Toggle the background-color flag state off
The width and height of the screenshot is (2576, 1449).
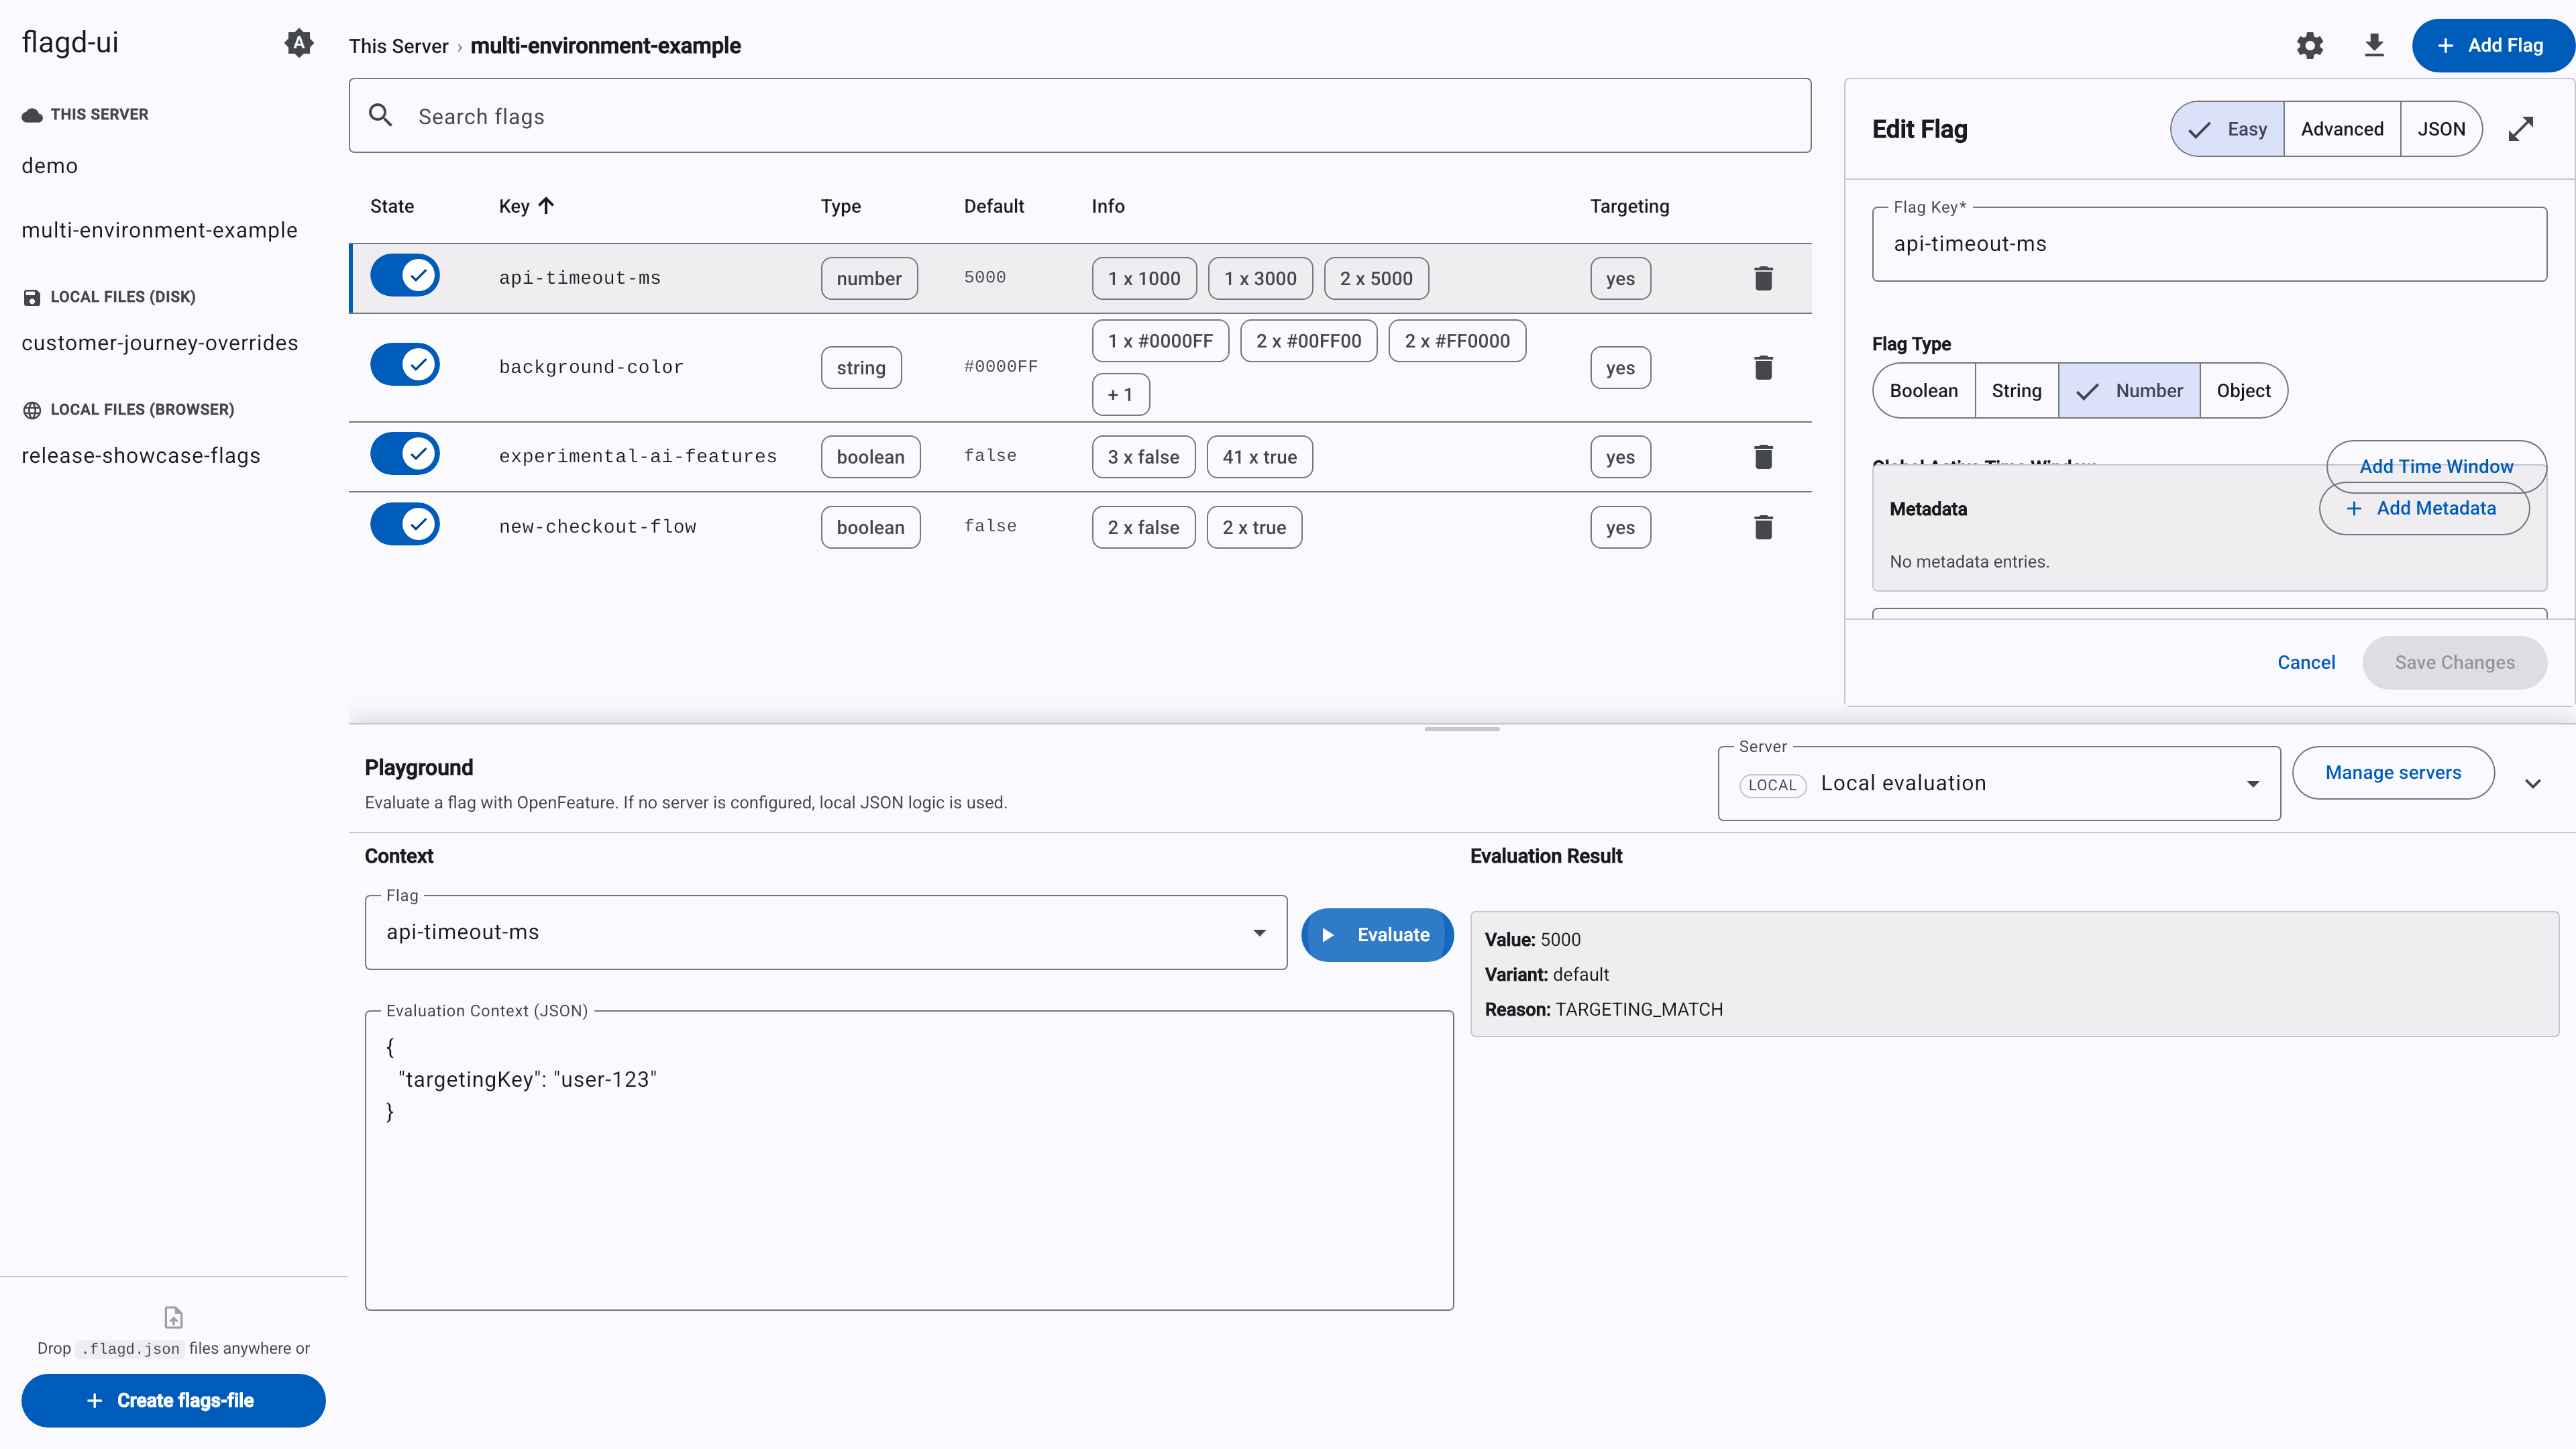point(405,364)
